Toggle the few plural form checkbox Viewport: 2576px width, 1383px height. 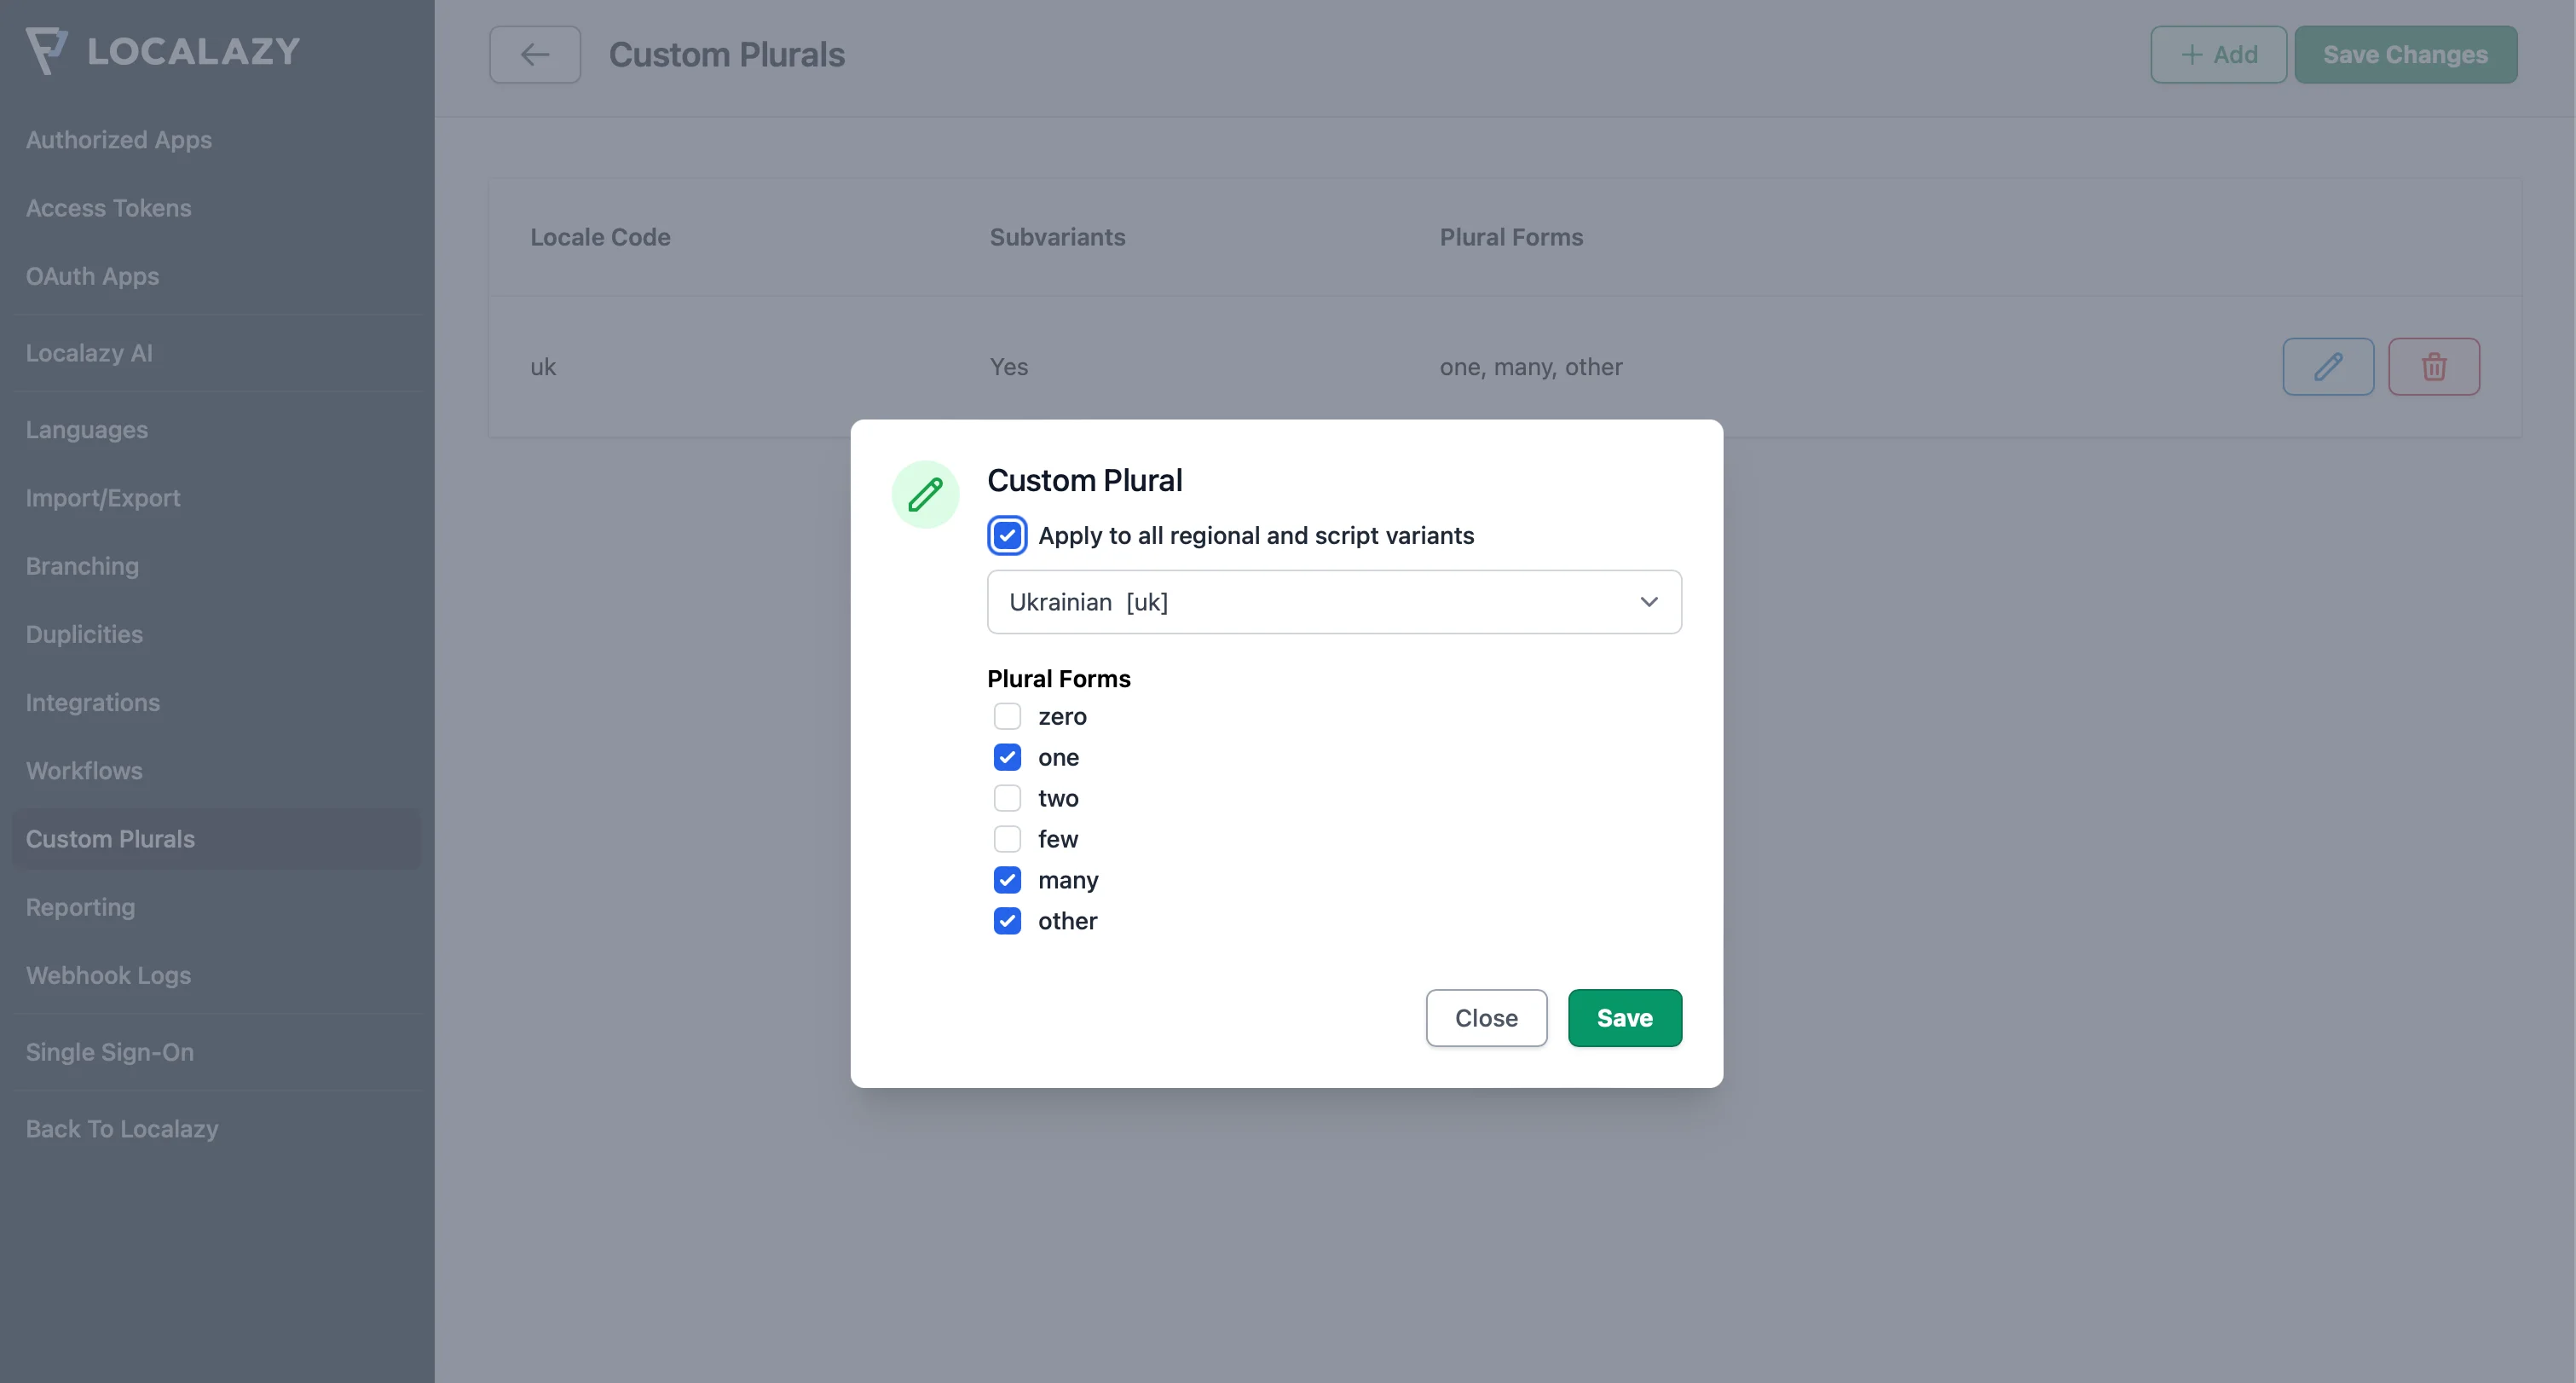[x=1007, y=838]
